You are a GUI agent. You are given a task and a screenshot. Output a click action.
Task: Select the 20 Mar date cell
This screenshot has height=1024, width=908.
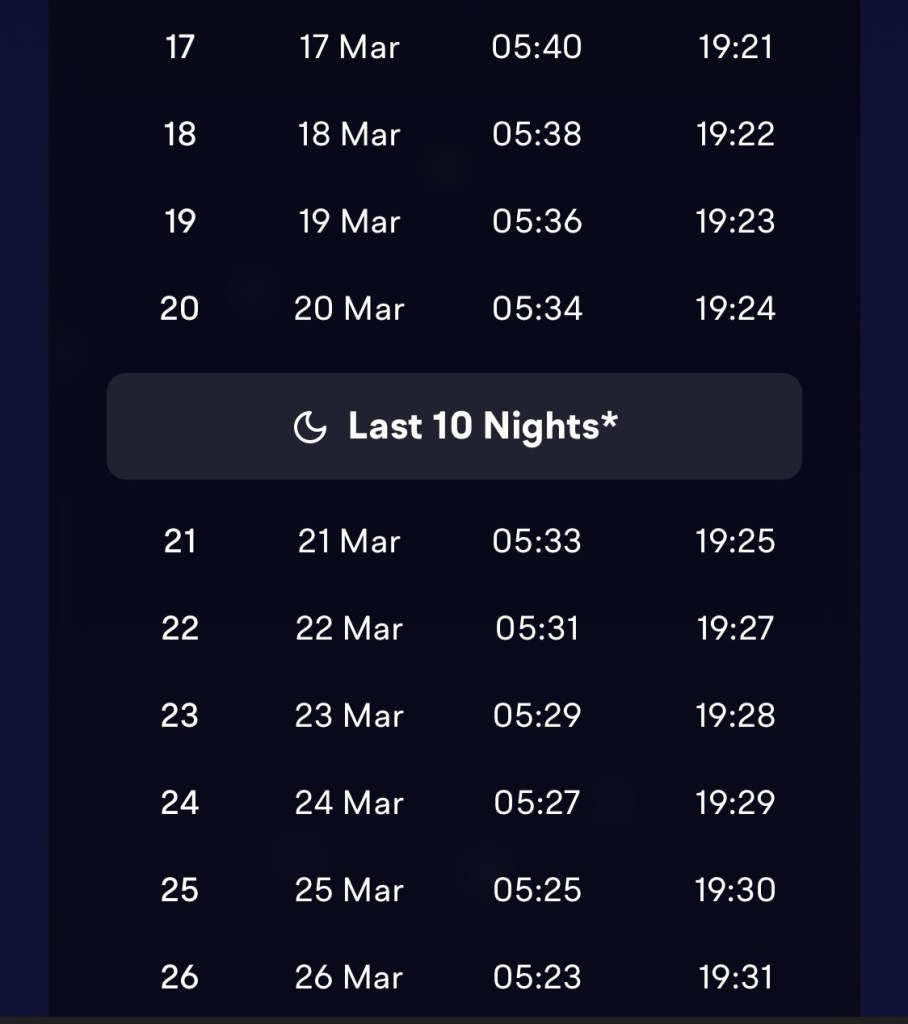349,308
